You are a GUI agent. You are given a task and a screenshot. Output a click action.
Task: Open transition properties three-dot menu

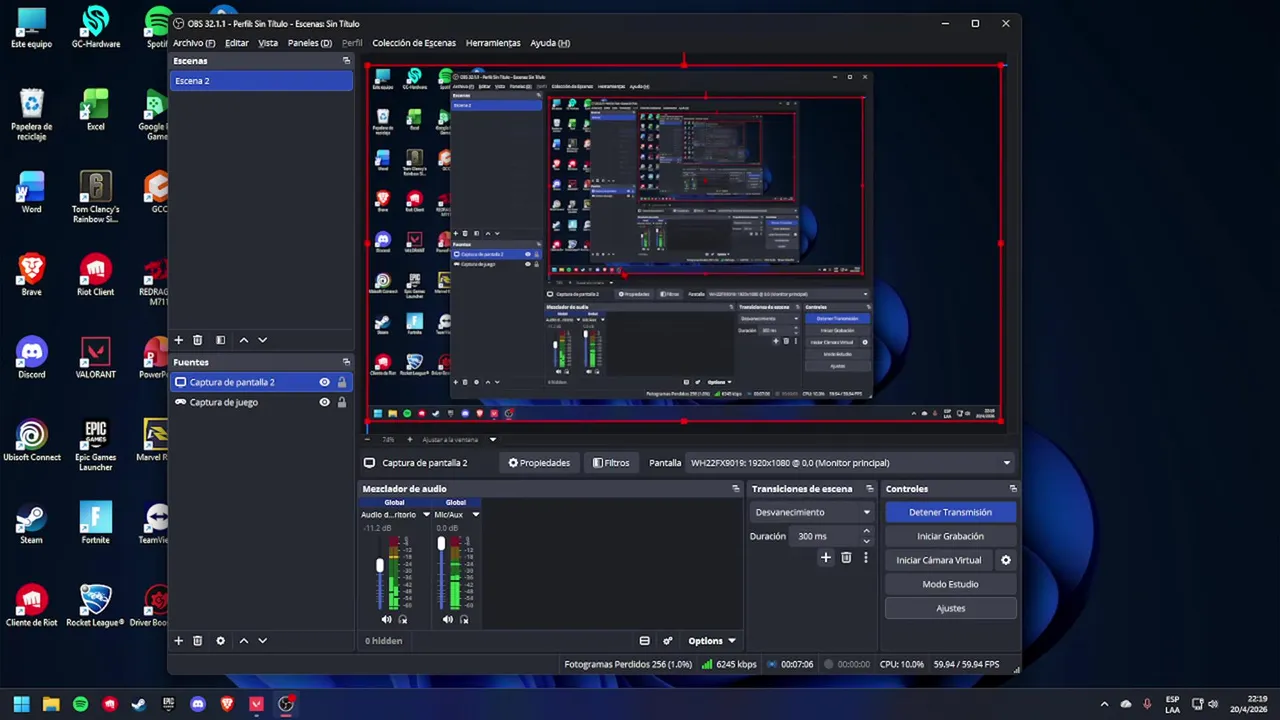[x=865, y=558]
